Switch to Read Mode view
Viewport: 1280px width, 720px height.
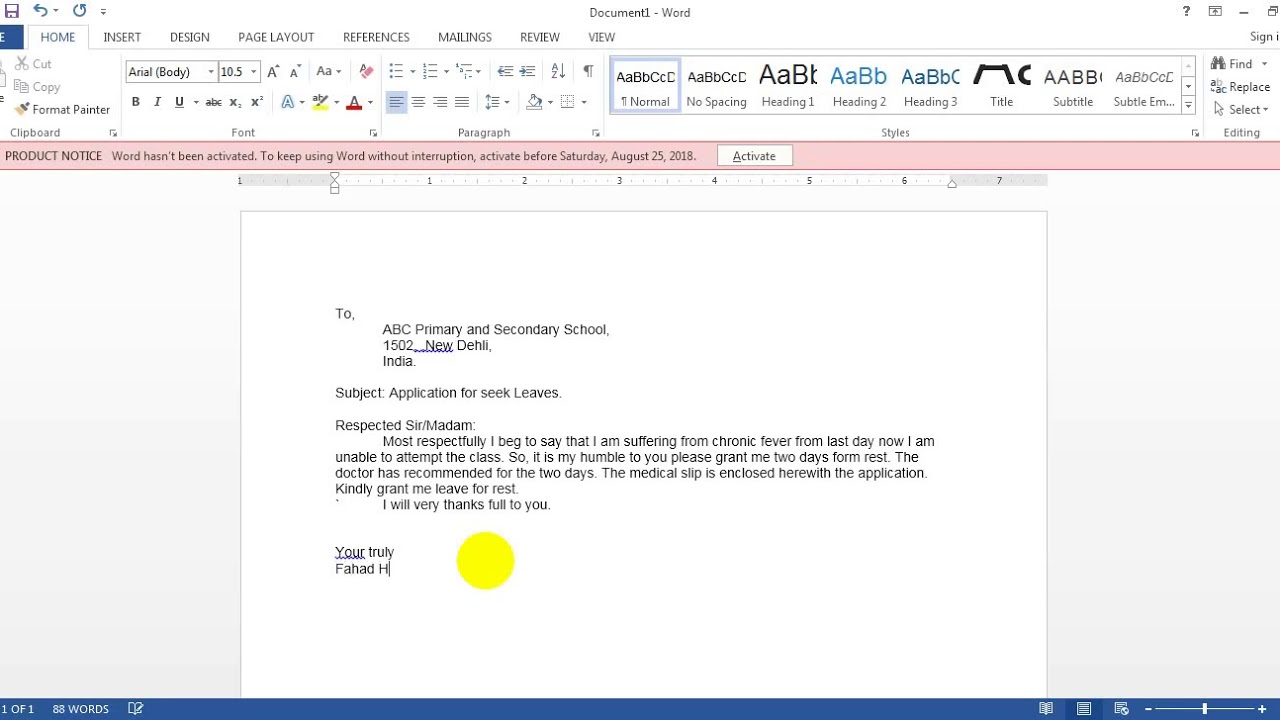pyautogui.click(x=1046, y=709)
